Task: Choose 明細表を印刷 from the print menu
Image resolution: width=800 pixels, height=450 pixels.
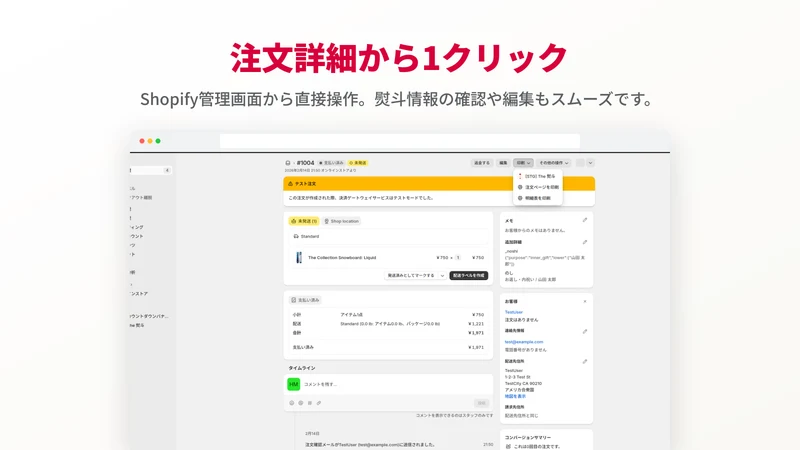Action: [x=537, y=198]
